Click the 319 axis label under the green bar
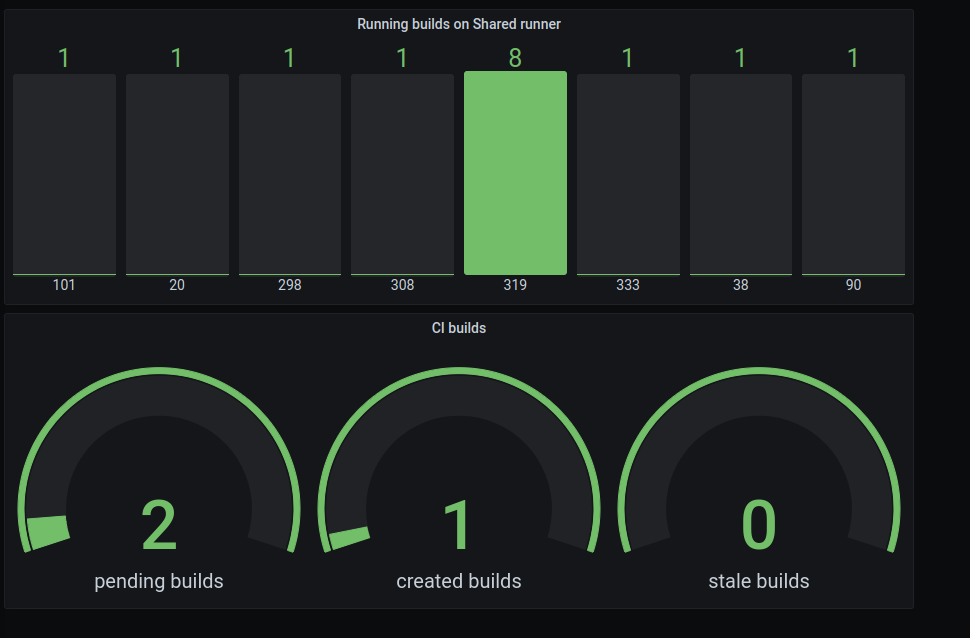Screen dimensions: 970x638 click(515, 285)
